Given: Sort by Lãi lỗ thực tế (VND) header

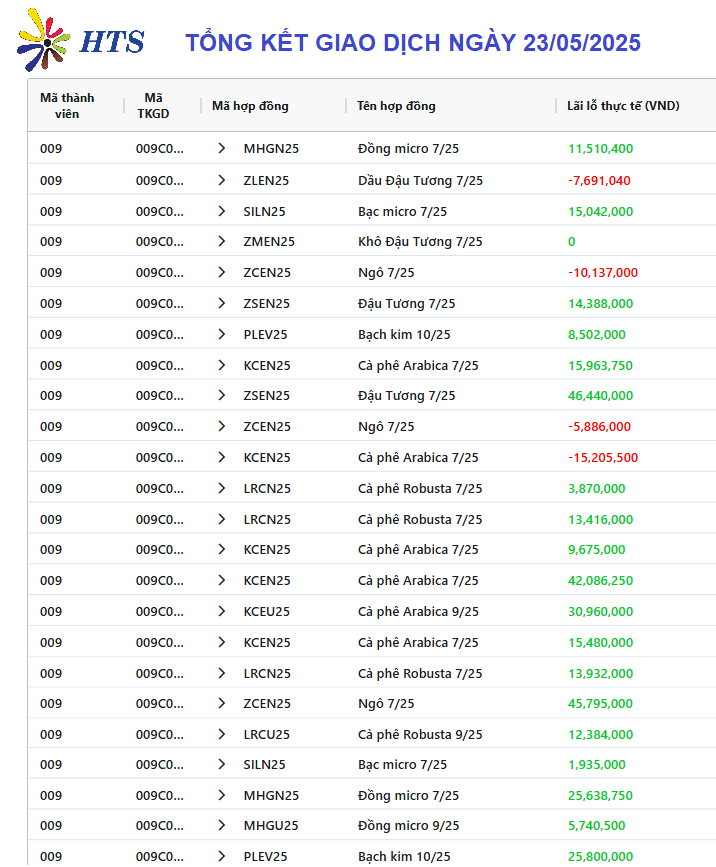Looking at the screenshot, I should click(x=623, y=106).
